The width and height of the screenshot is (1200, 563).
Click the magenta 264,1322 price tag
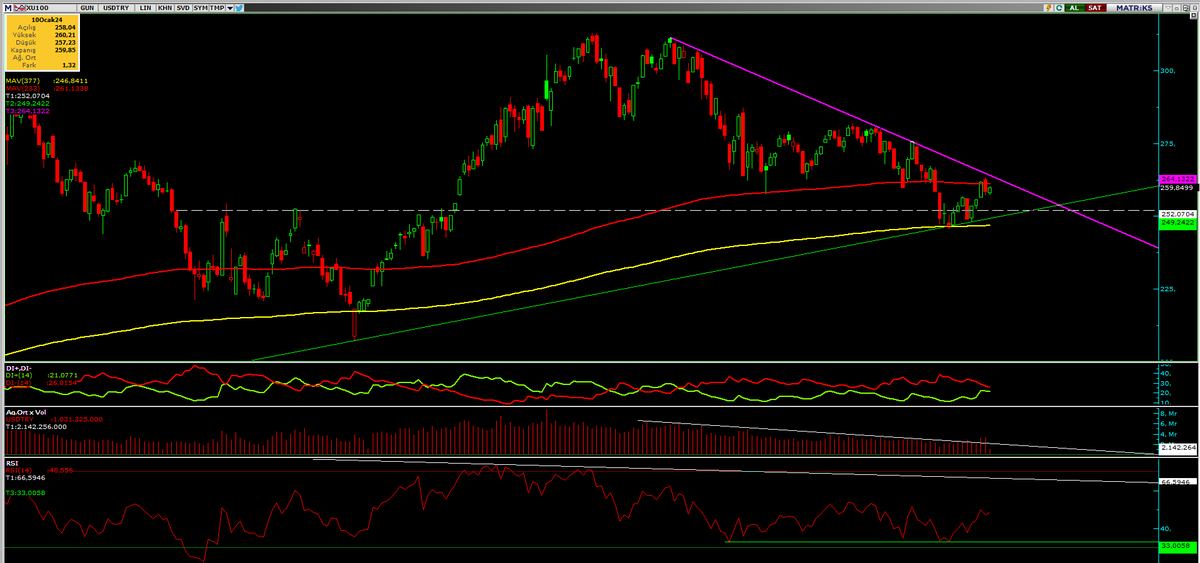[1176, 179]
